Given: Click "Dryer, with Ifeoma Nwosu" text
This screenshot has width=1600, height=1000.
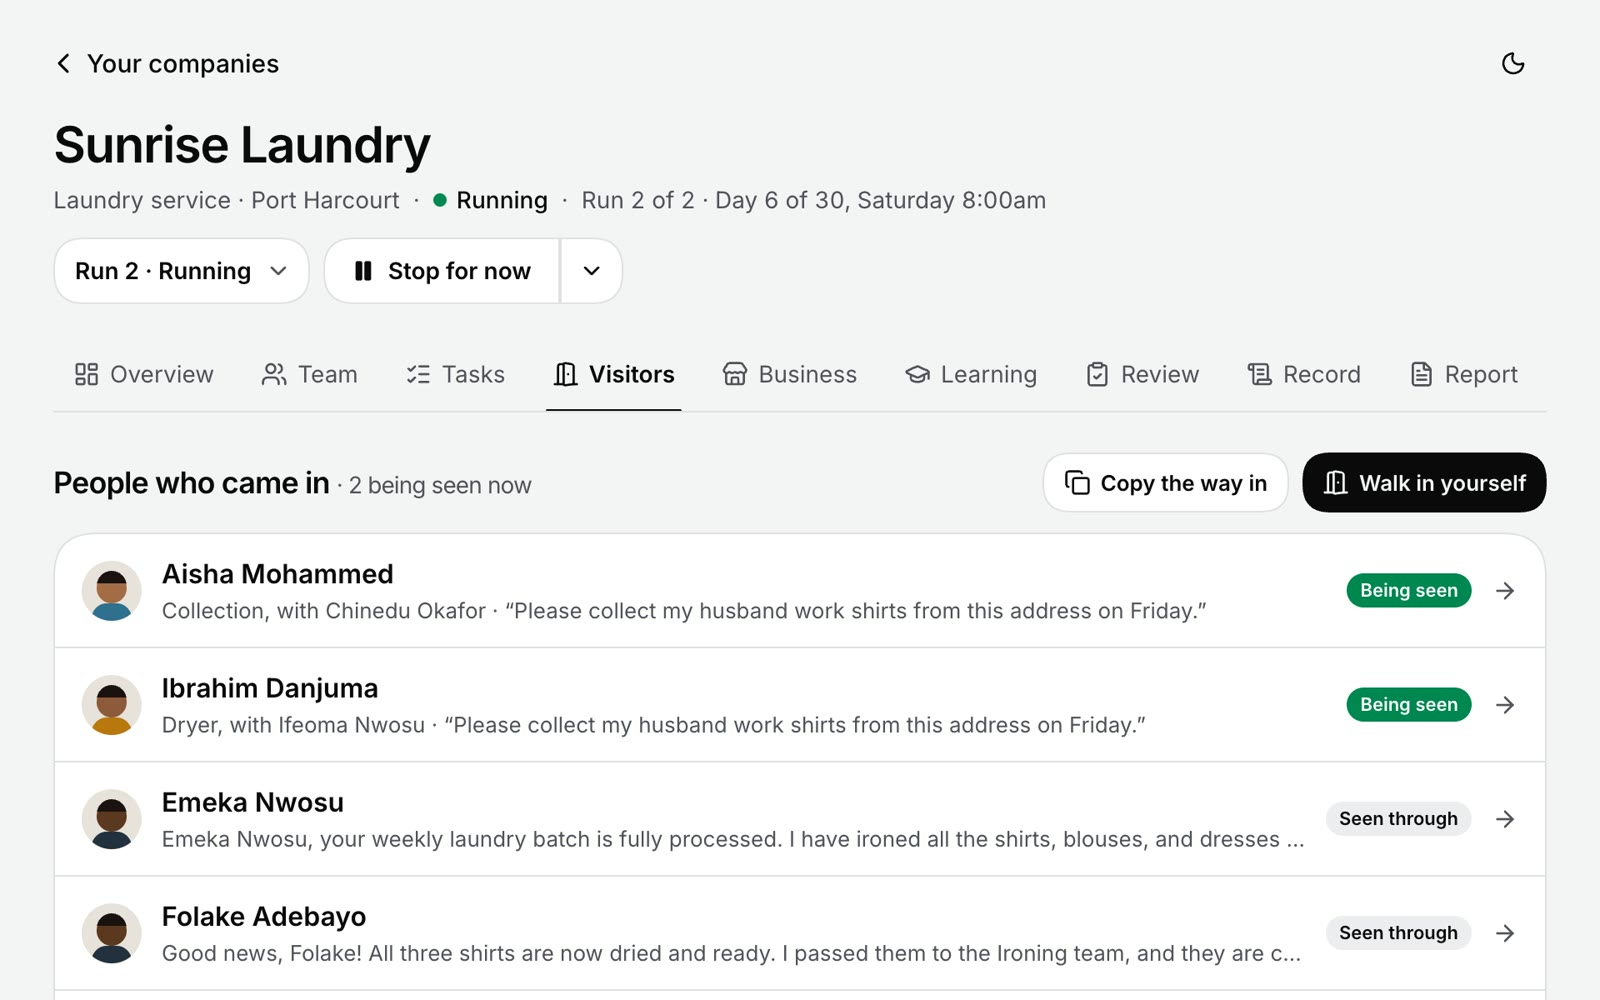Looking at the screenshot, I should pyautogui.click(x=294, y=725).
